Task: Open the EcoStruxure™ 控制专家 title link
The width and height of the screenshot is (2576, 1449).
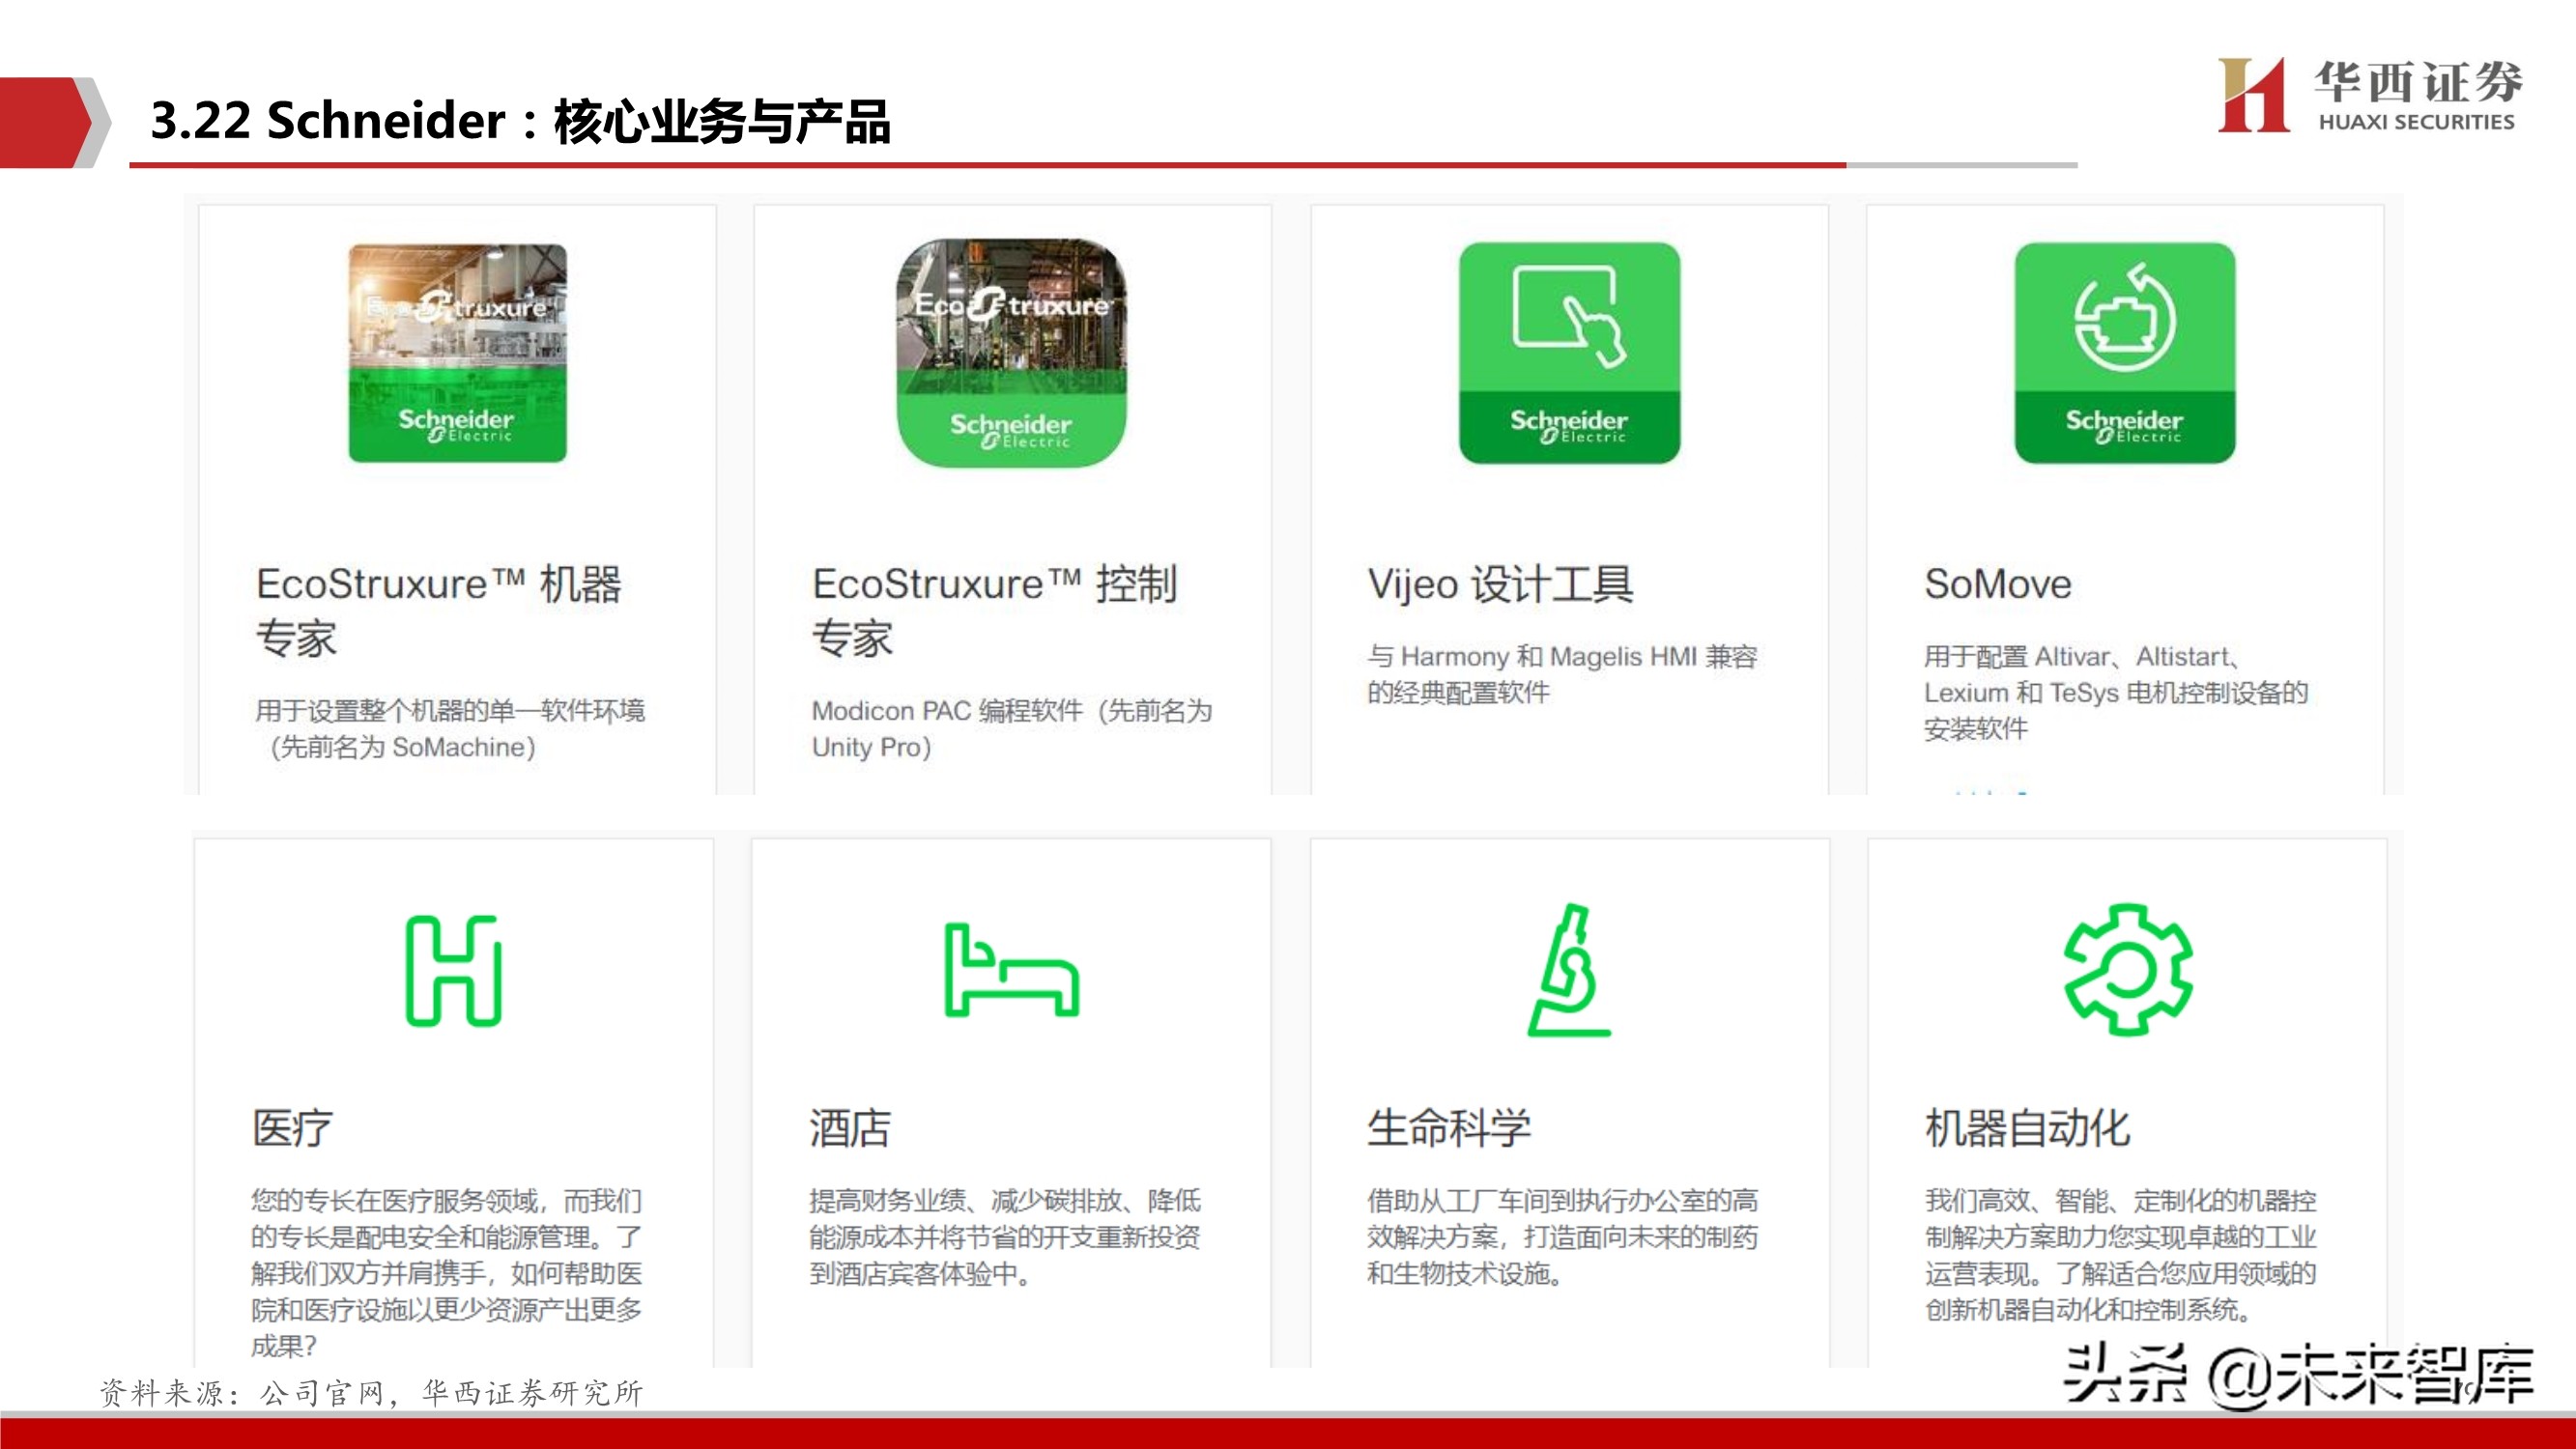Action: [x=994, y=611]
